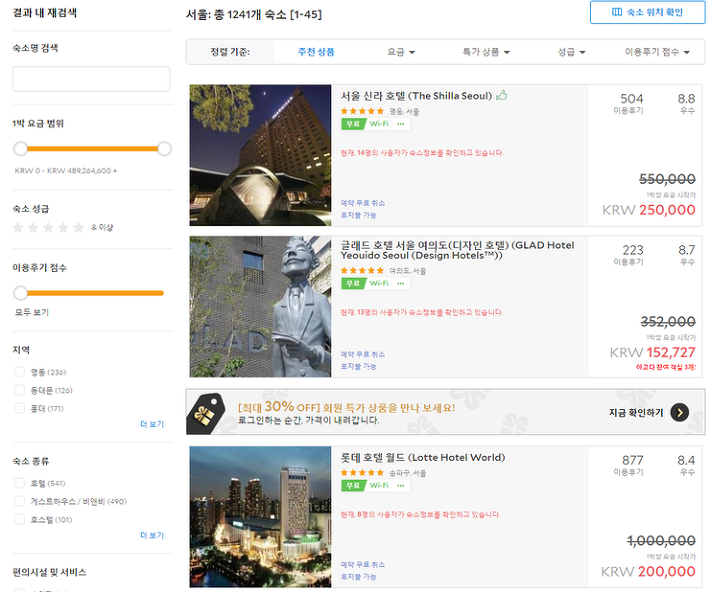Open the GLAD Hotel Yeouido Seoul title link
The image size is (710, 592).
[457, 250]
